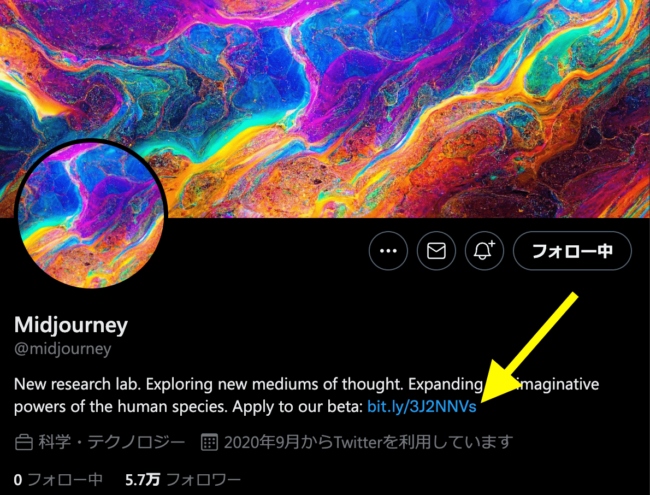
Task: View the 0 フォロー中 following list
Action: 58,480
